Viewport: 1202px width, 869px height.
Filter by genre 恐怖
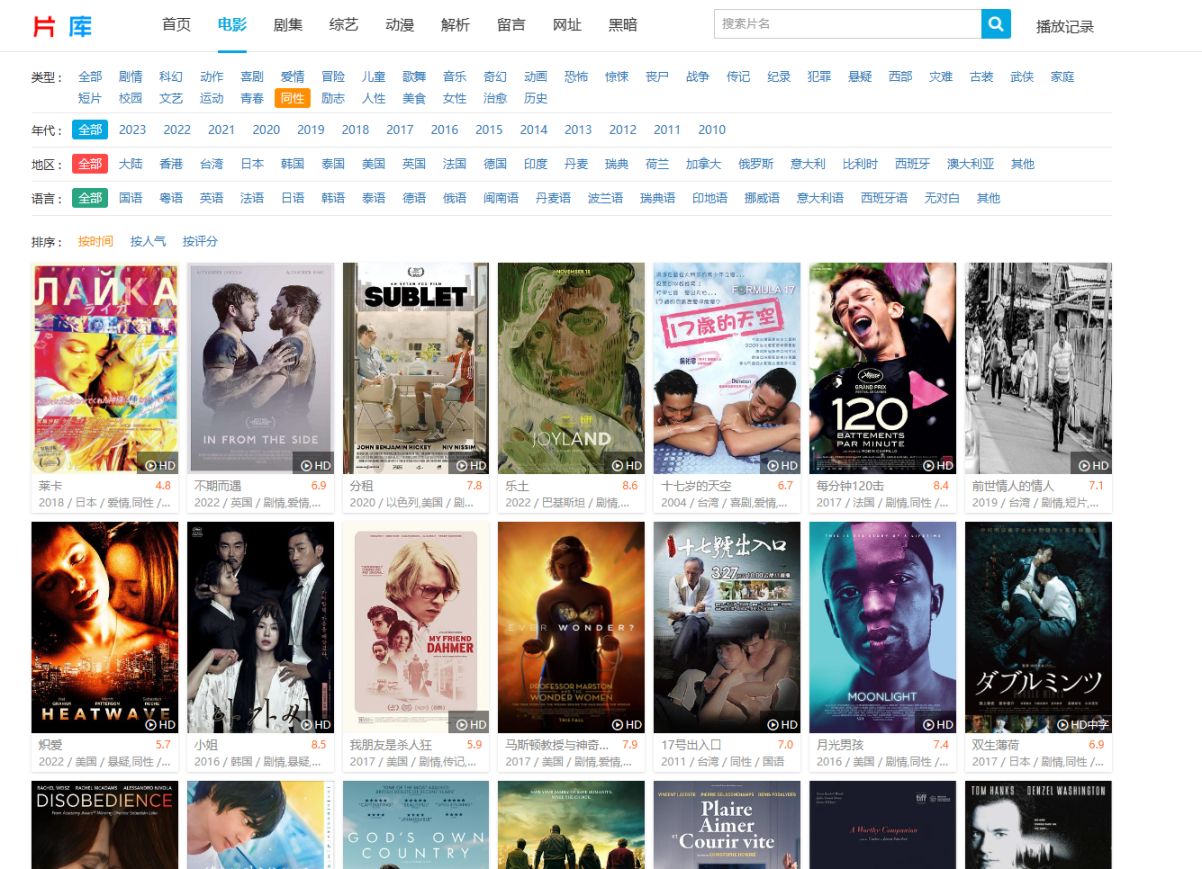[576, 77]
